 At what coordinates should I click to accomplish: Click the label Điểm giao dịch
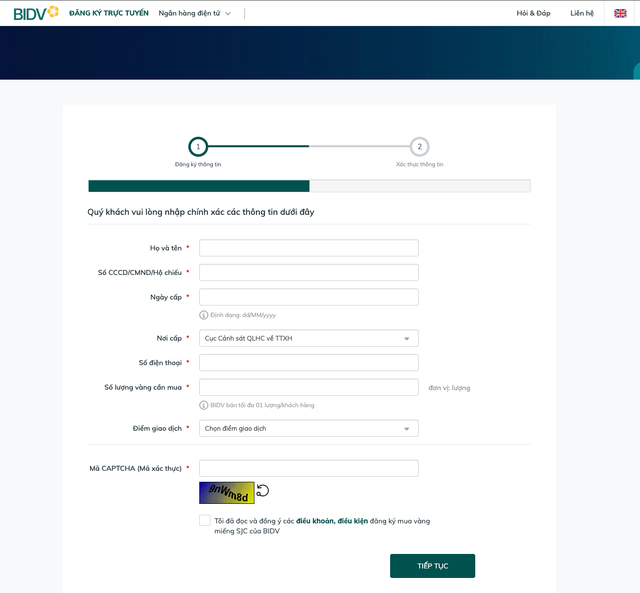157,429
